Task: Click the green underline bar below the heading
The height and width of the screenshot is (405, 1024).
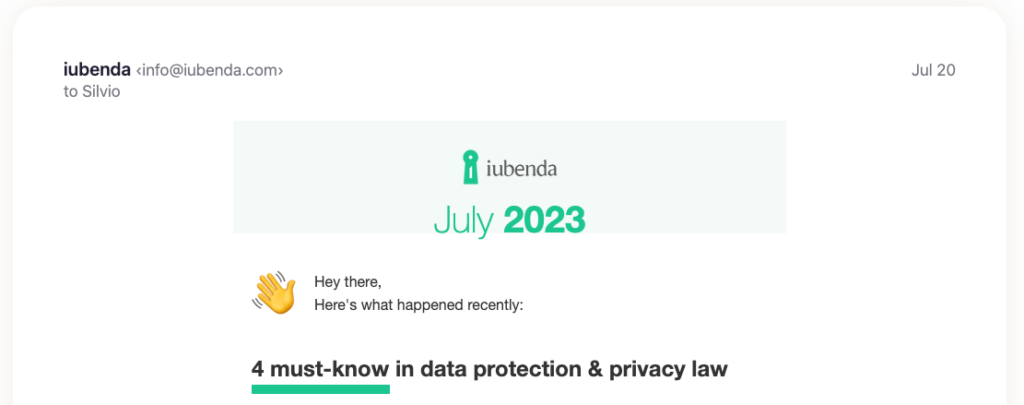Action: pos(320,389)
